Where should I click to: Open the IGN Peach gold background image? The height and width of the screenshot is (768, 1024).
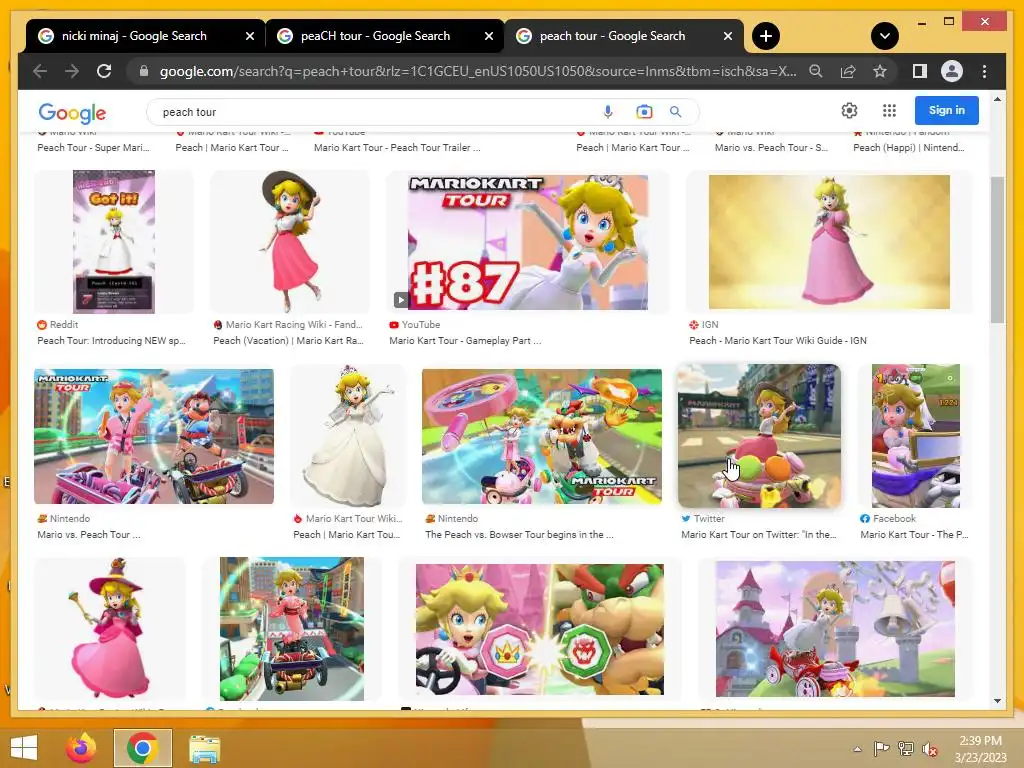[829, 242]
